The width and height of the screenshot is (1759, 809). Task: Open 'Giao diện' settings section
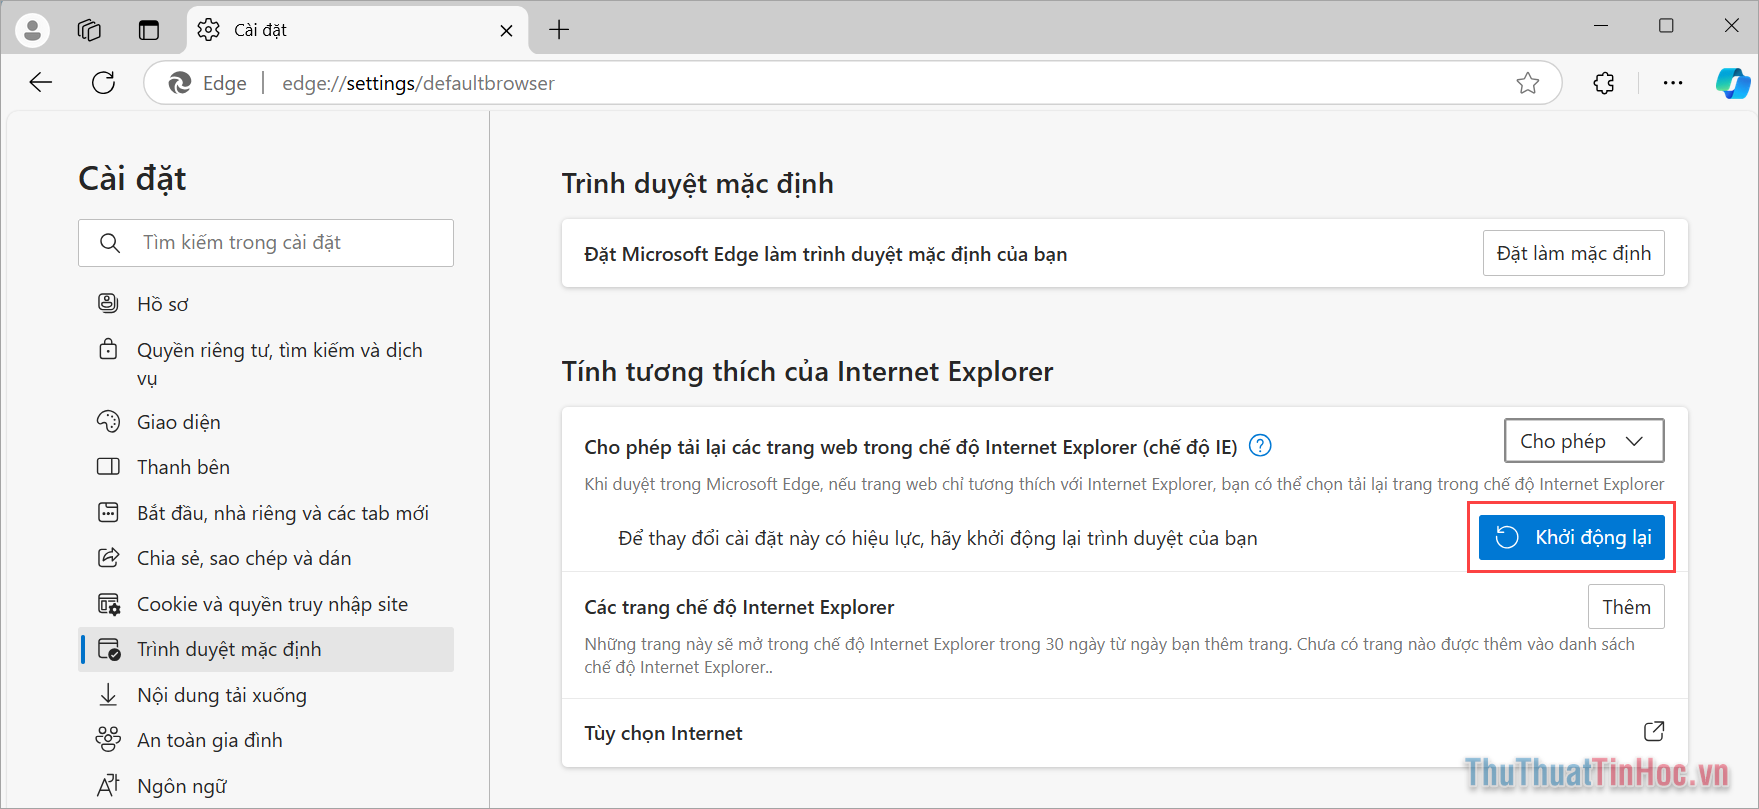click(x=178, y=422)
